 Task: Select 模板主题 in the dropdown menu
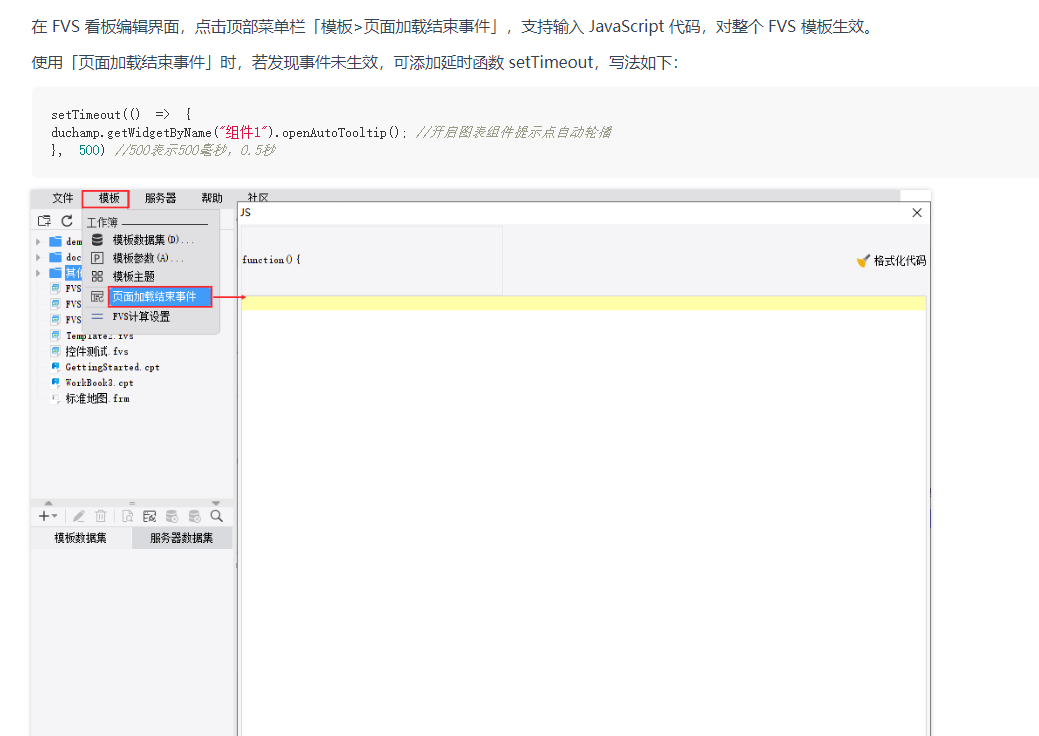click(133, 276)
